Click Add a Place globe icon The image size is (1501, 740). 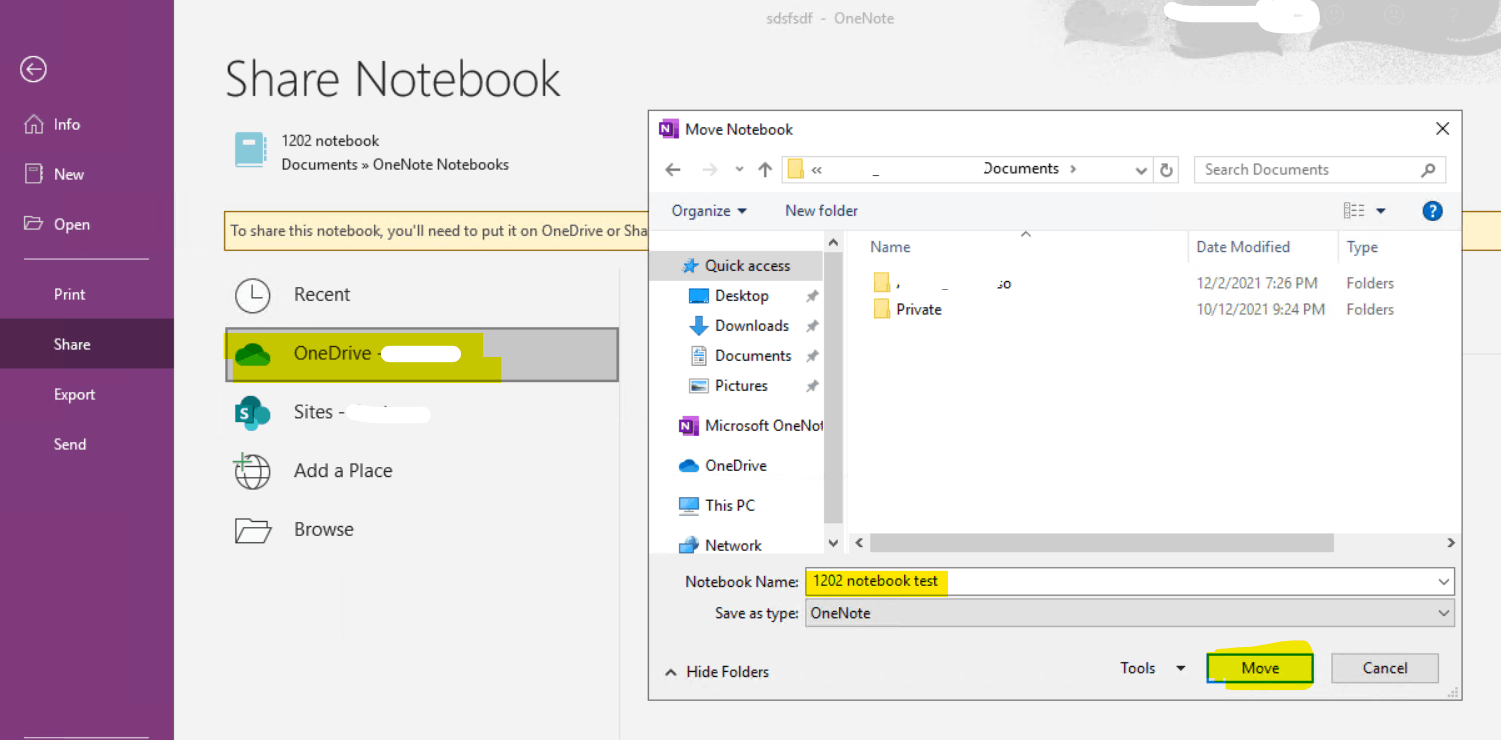[252, 471]
